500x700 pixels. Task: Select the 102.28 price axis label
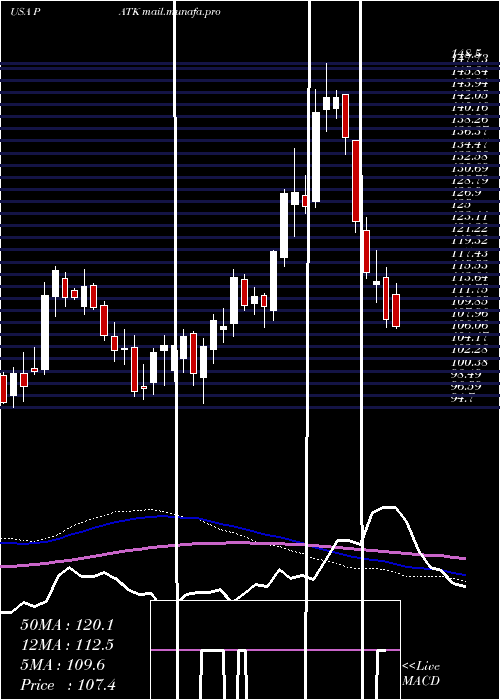point(470,350)
